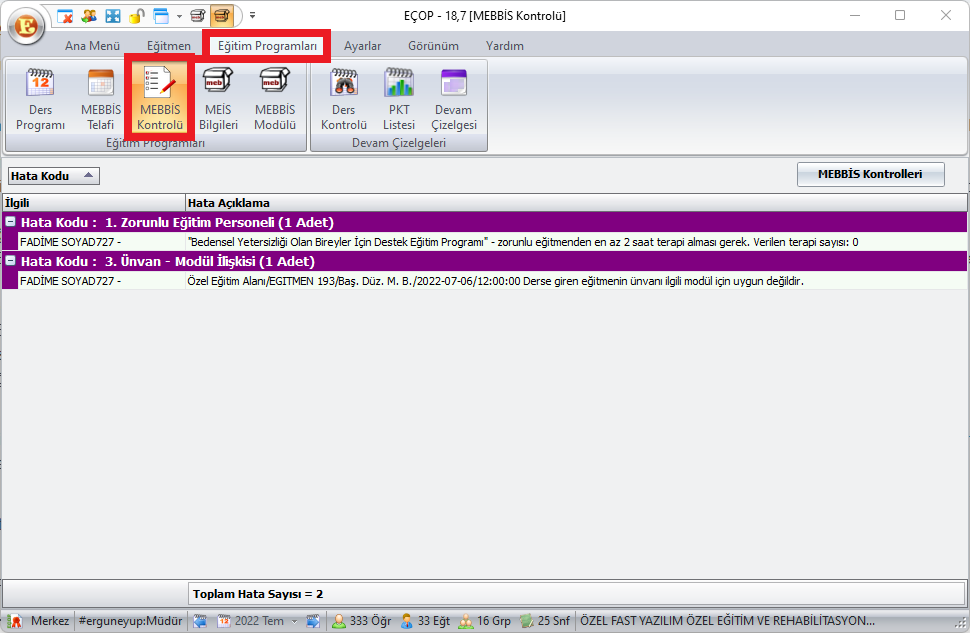Collapse the Zorunlu Eğitim Personeli error group

(x=11, y=222)
